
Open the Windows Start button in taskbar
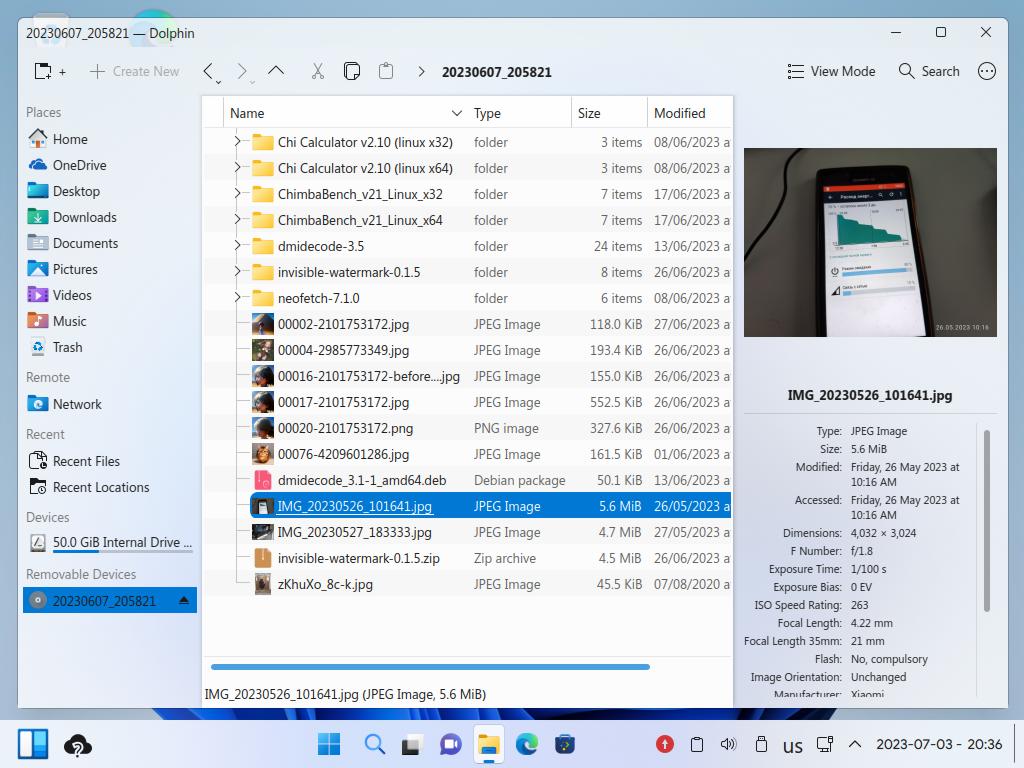point(328,744)
